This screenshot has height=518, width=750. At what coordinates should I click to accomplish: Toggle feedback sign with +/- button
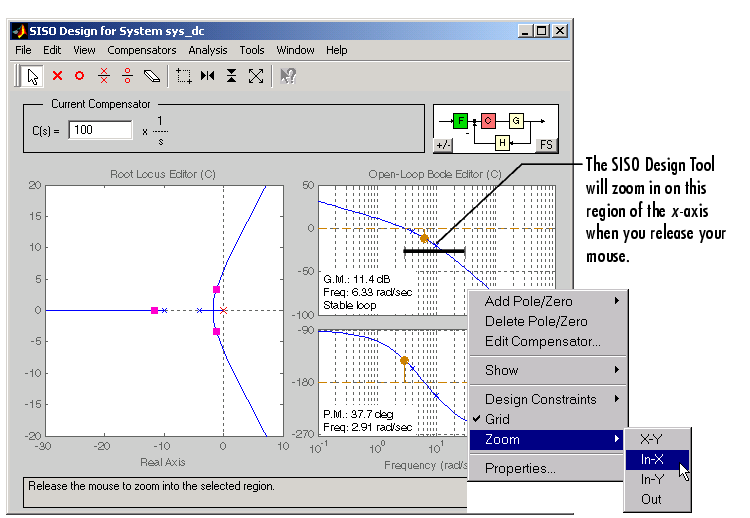pyautogui.click(x=443, y=144)
